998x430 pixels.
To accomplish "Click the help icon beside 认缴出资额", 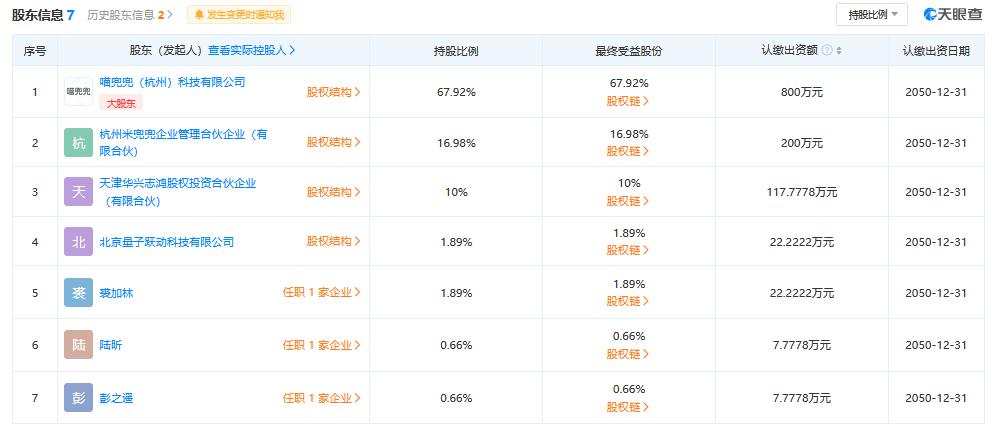I will click(827, 50).
